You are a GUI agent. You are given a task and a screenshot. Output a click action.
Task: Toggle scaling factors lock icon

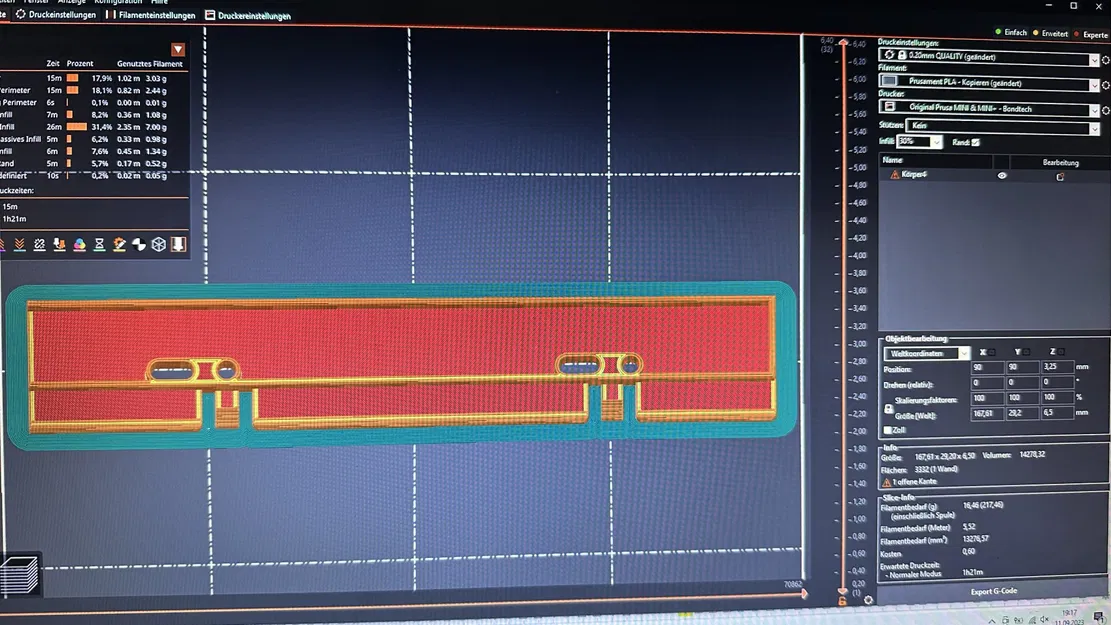coord(889,408)
